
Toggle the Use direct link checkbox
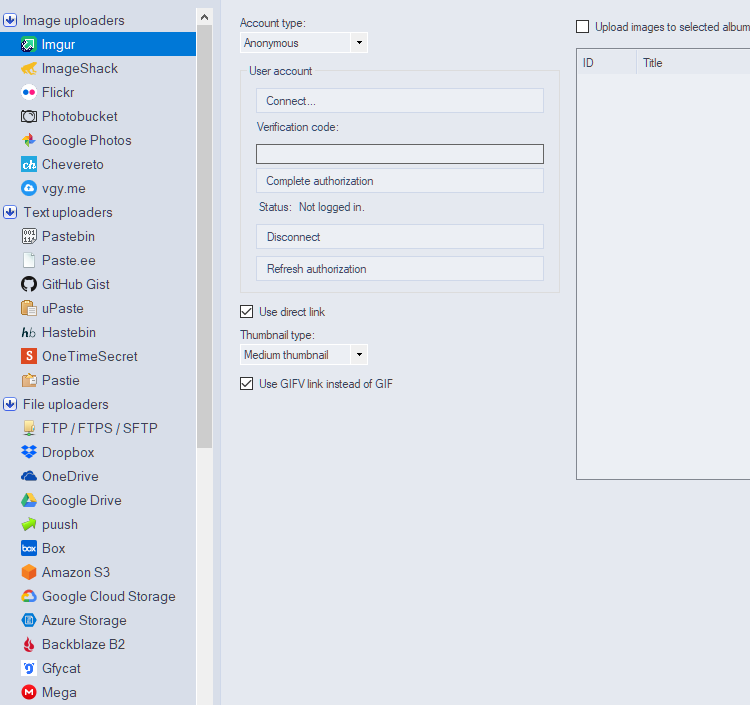(246, 312)
